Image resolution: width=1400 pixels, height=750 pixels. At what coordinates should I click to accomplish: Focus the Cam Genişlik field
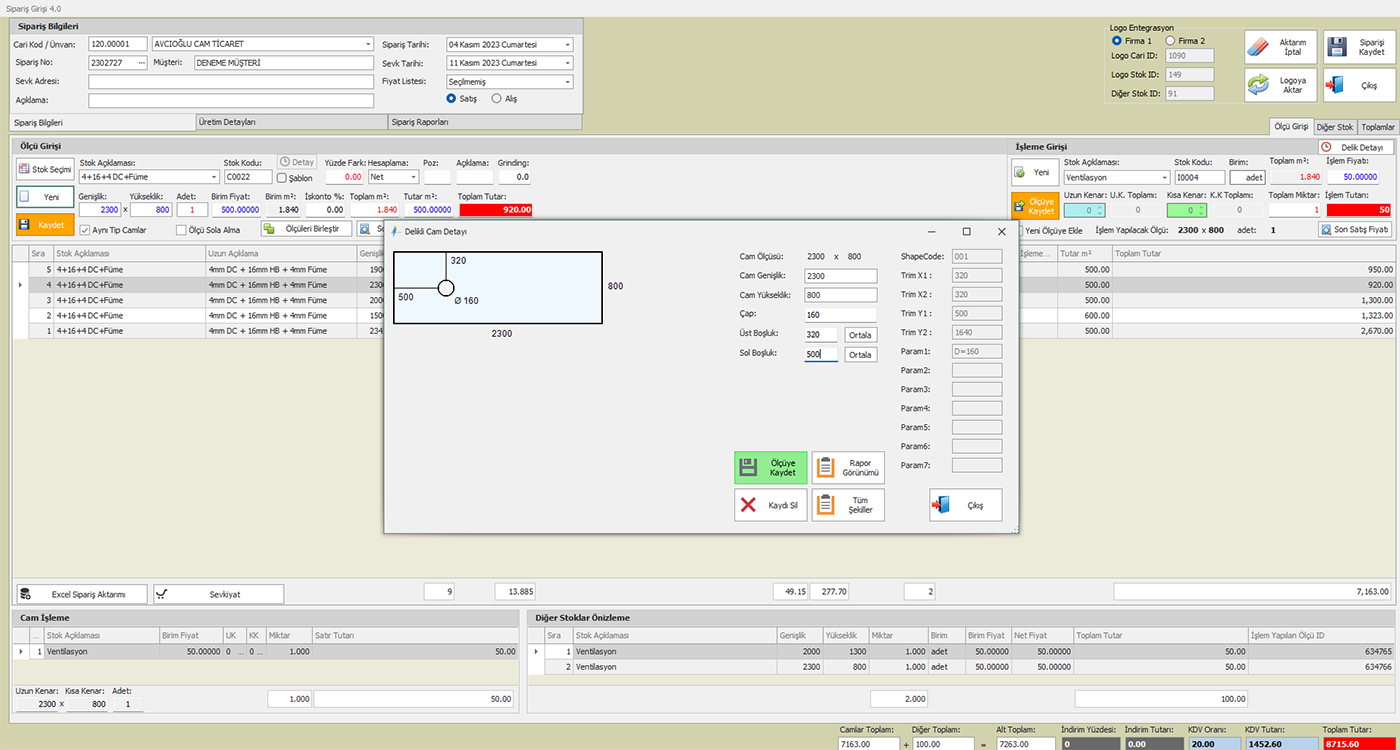pyautogui.click(x=840, y=276)
